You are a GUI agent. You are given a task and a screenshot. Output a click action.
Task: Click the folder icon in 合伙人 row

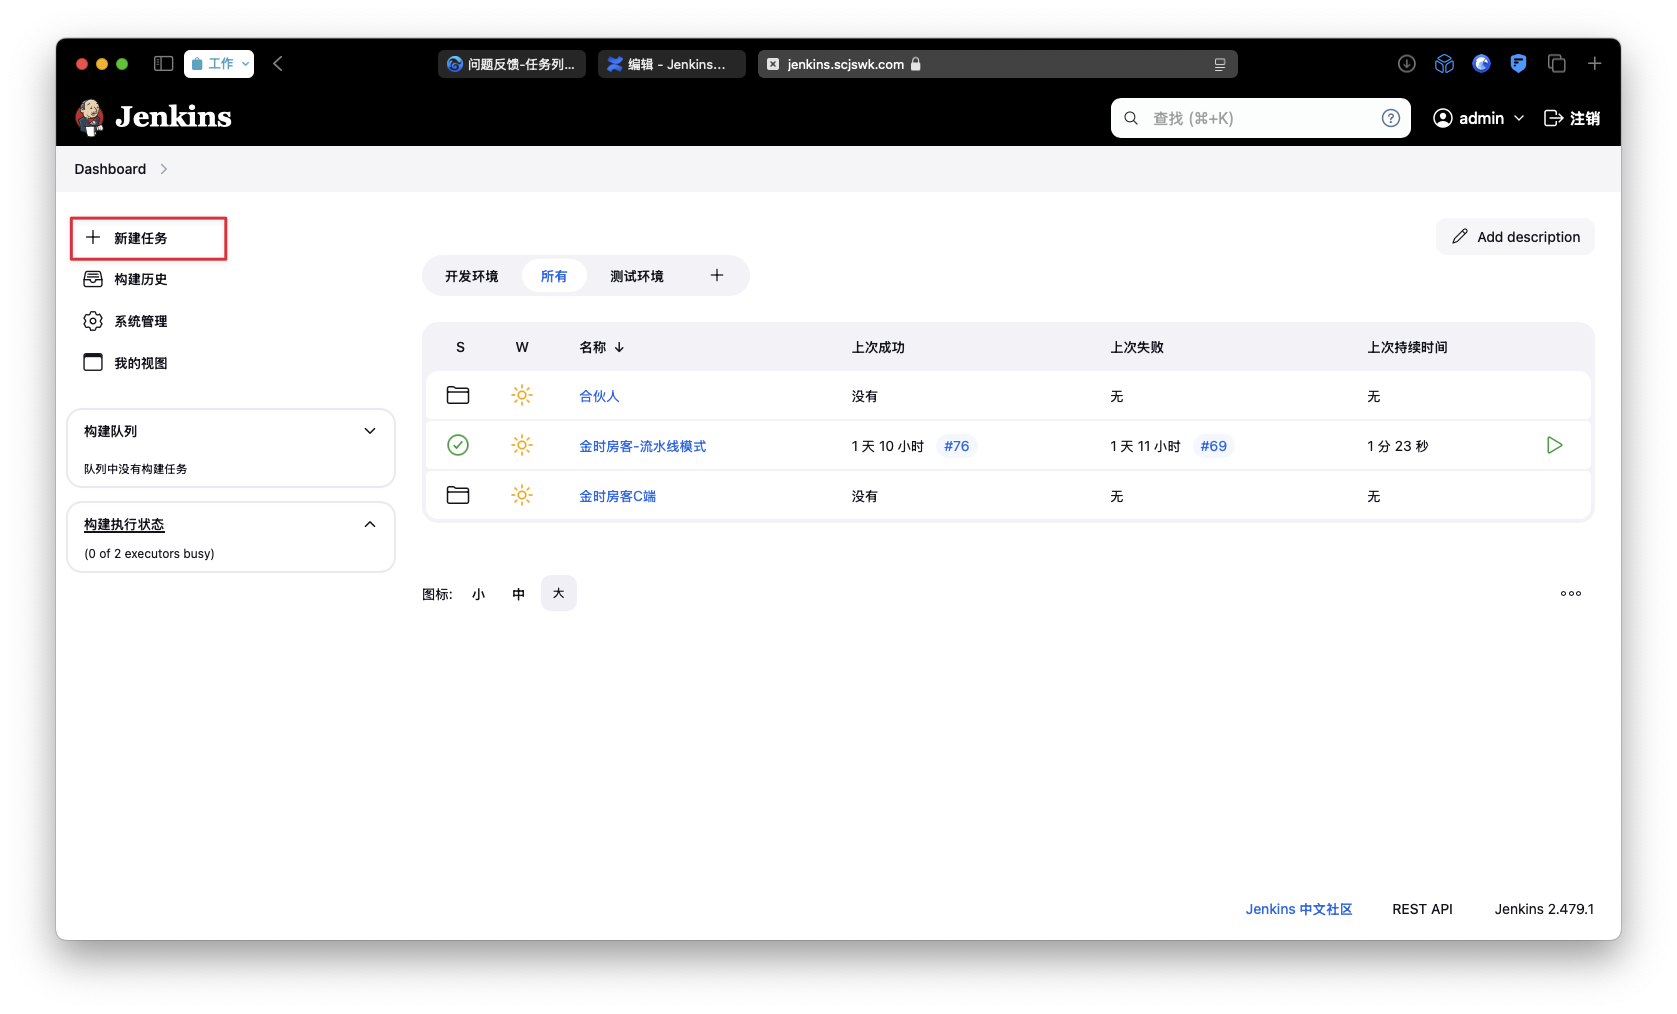click(x=458, y=395)
